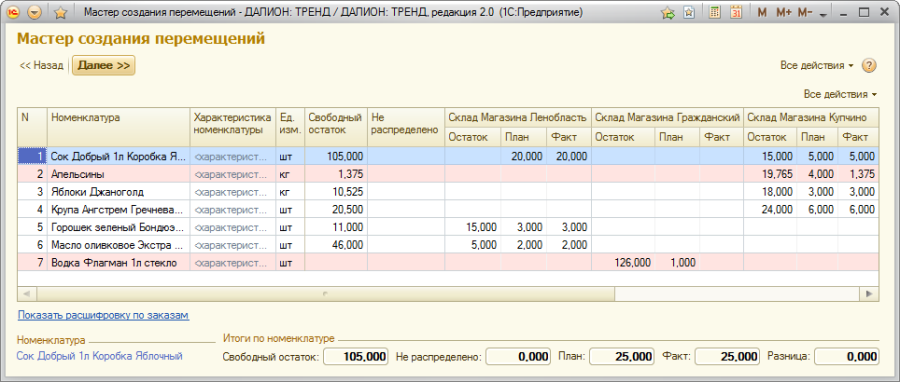The width and height of the screenshot is (900, 382).
Task: Click the M+ memory add button
Action: coord(783,13)
